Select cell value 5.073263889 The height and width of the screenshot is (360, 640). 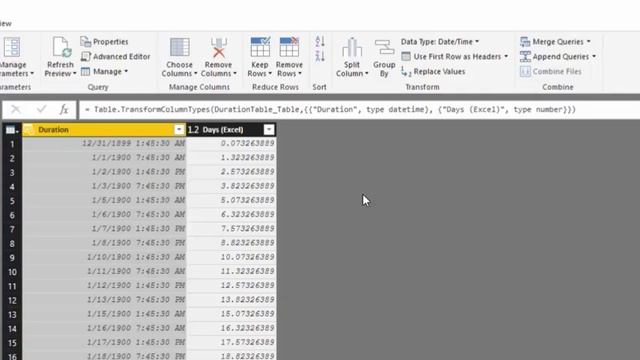(231, 200)
